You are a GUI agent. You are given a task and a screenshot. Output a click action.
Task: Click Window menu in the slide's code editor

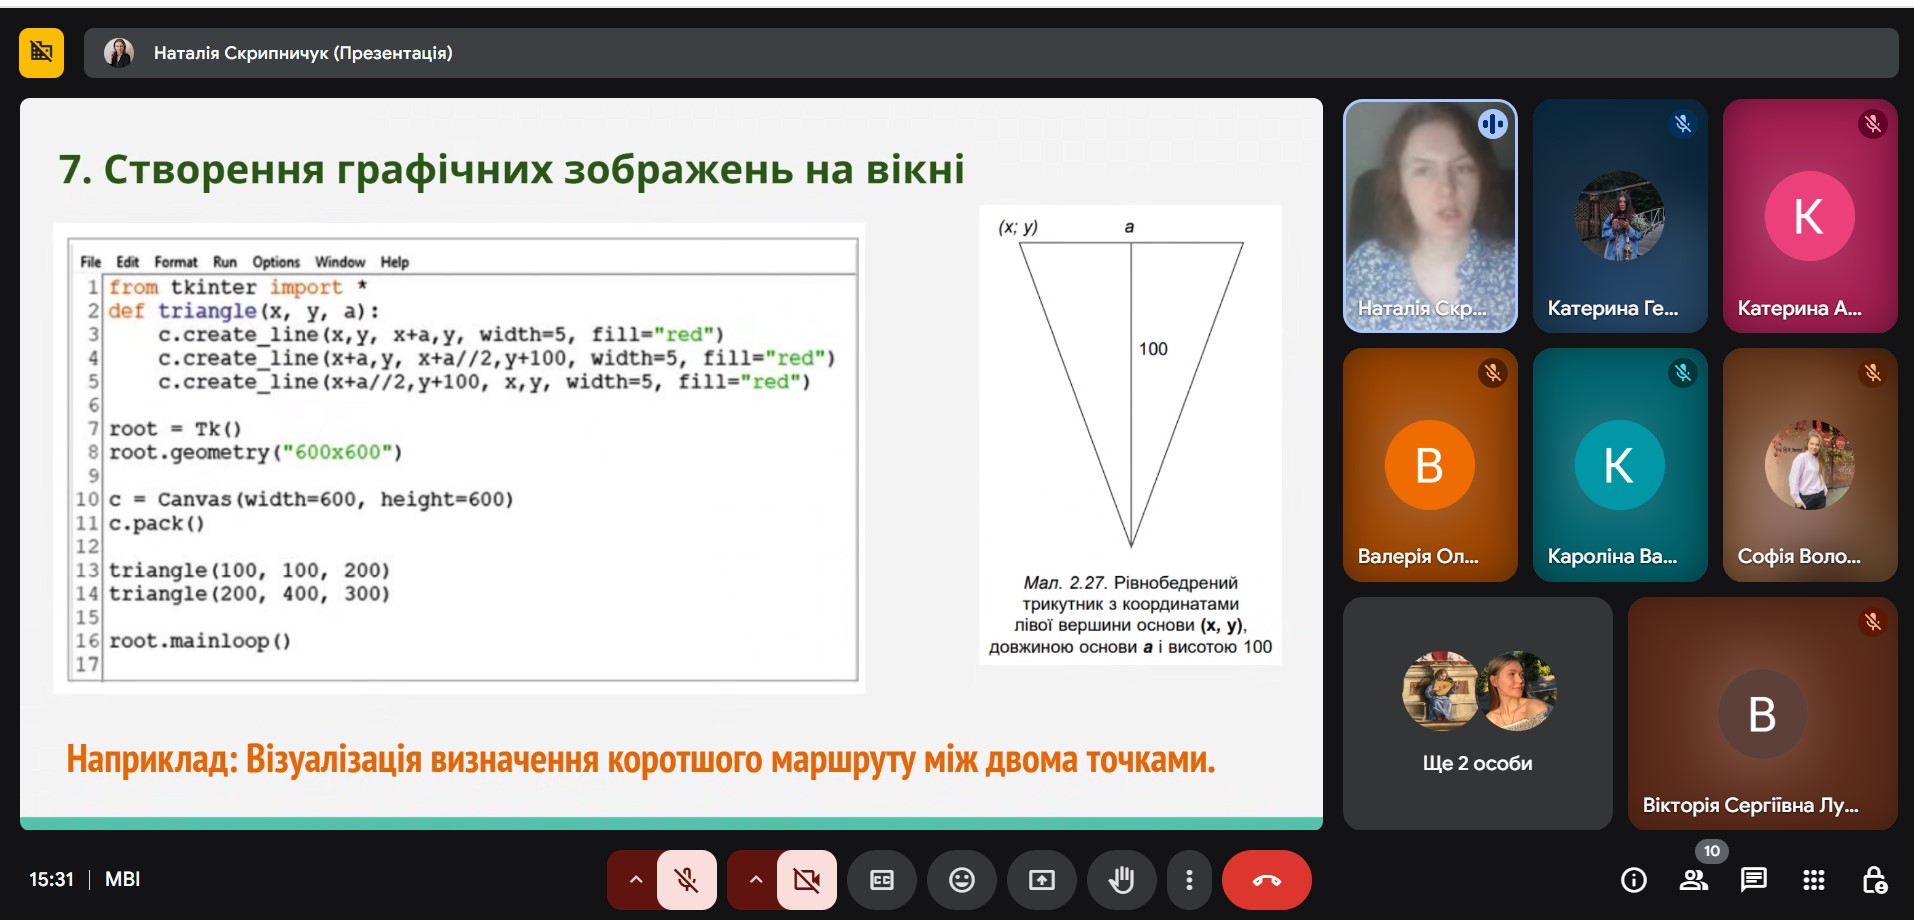(x=340, y=262)
